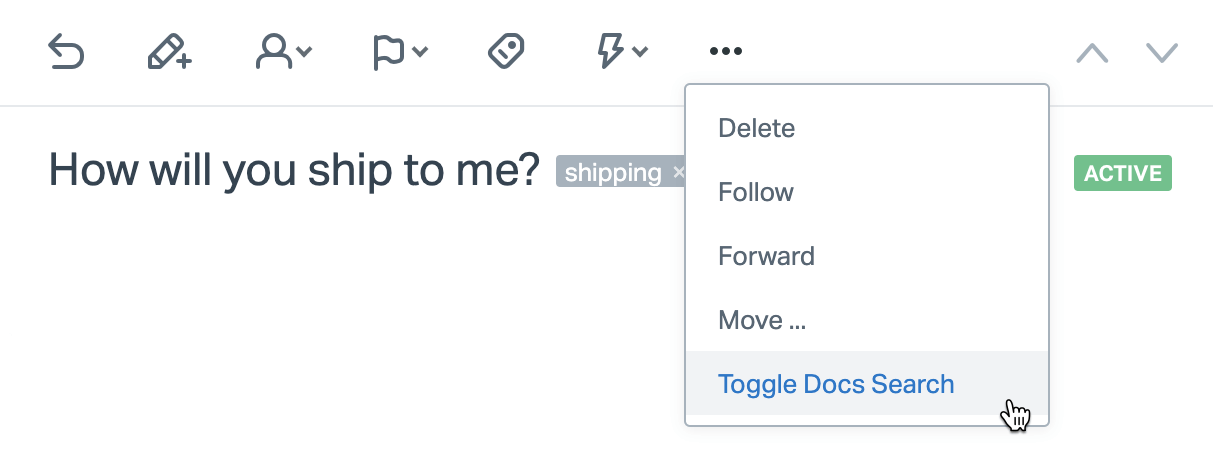
Task: Expand the chevron beside the lightning bolt
Action: click(640, 53)
